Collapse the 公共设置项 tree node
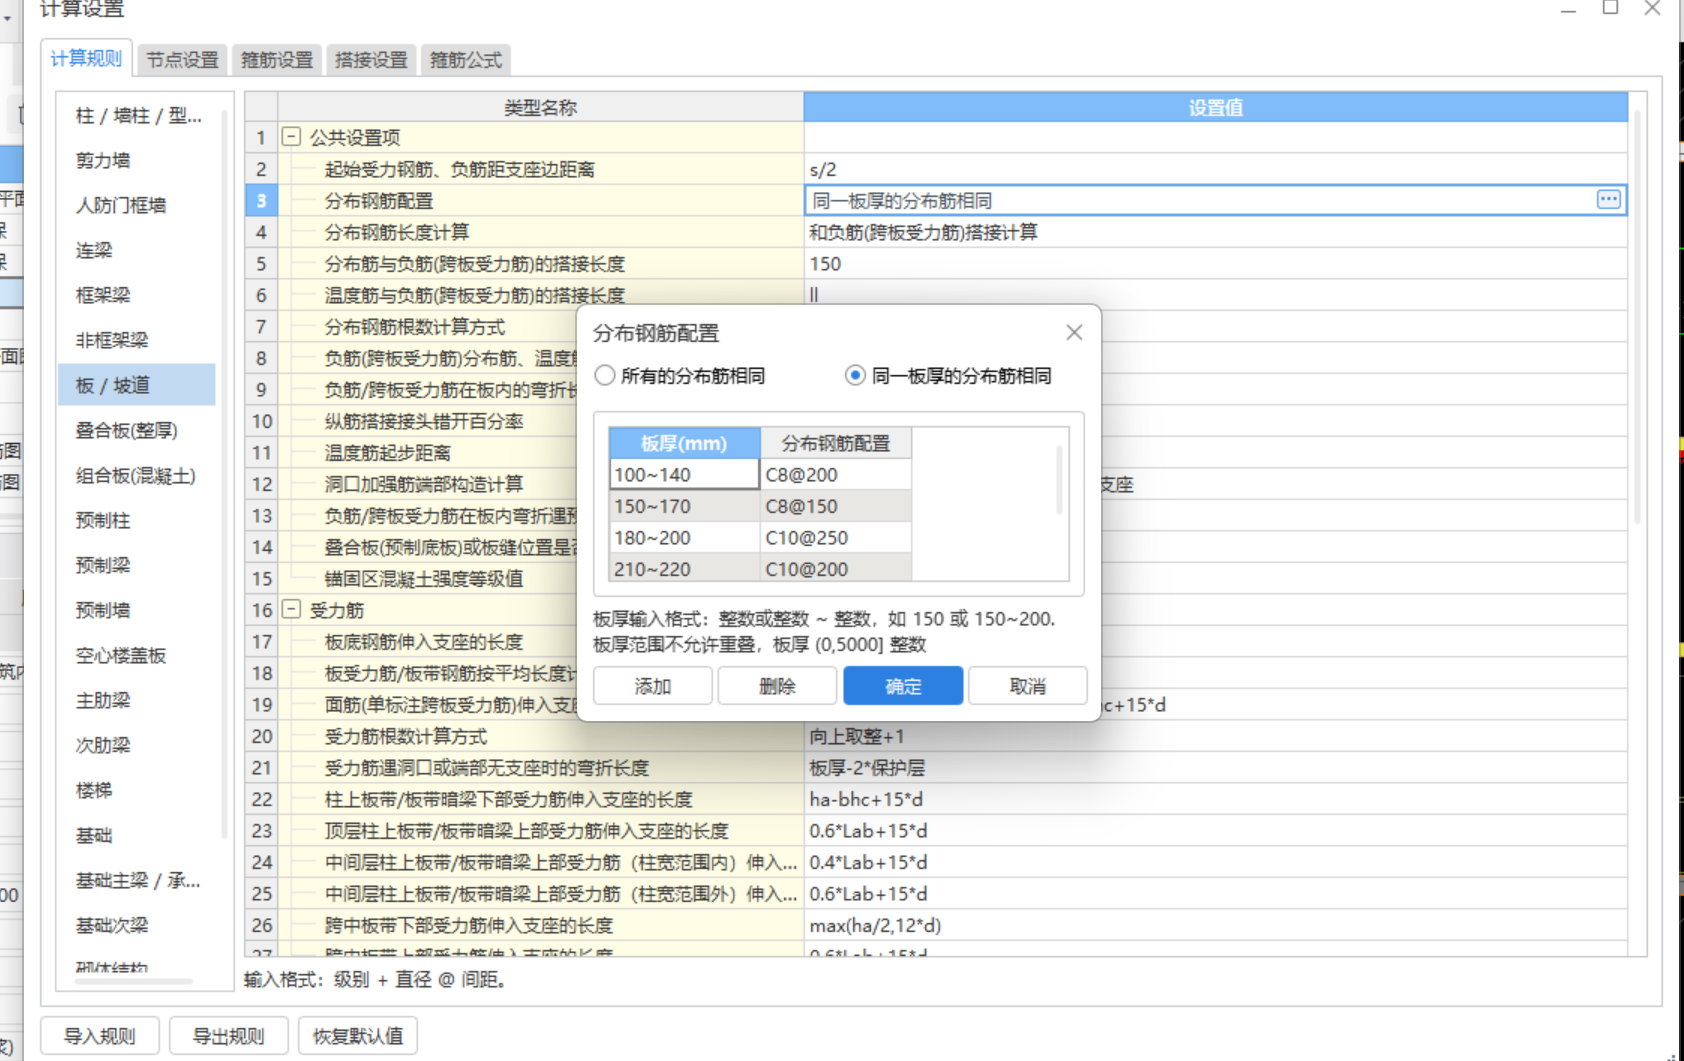Image resolution: width=1684 pixels, height=1061 pixels. coord(290,137)
